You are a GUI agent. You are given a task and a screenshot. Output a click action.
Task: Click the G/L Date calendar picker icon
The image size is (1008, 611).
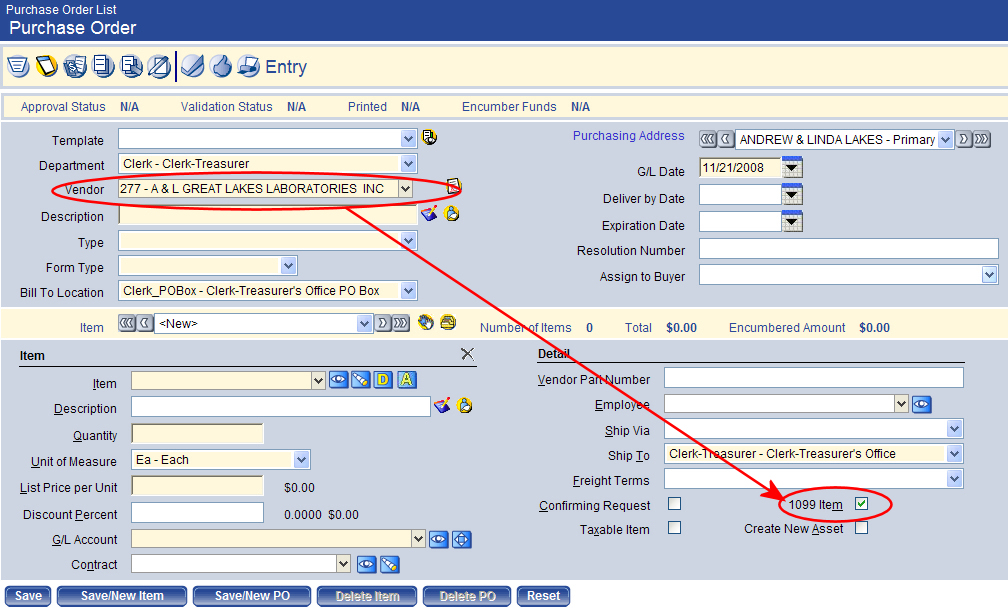click(x=792, y=167)
